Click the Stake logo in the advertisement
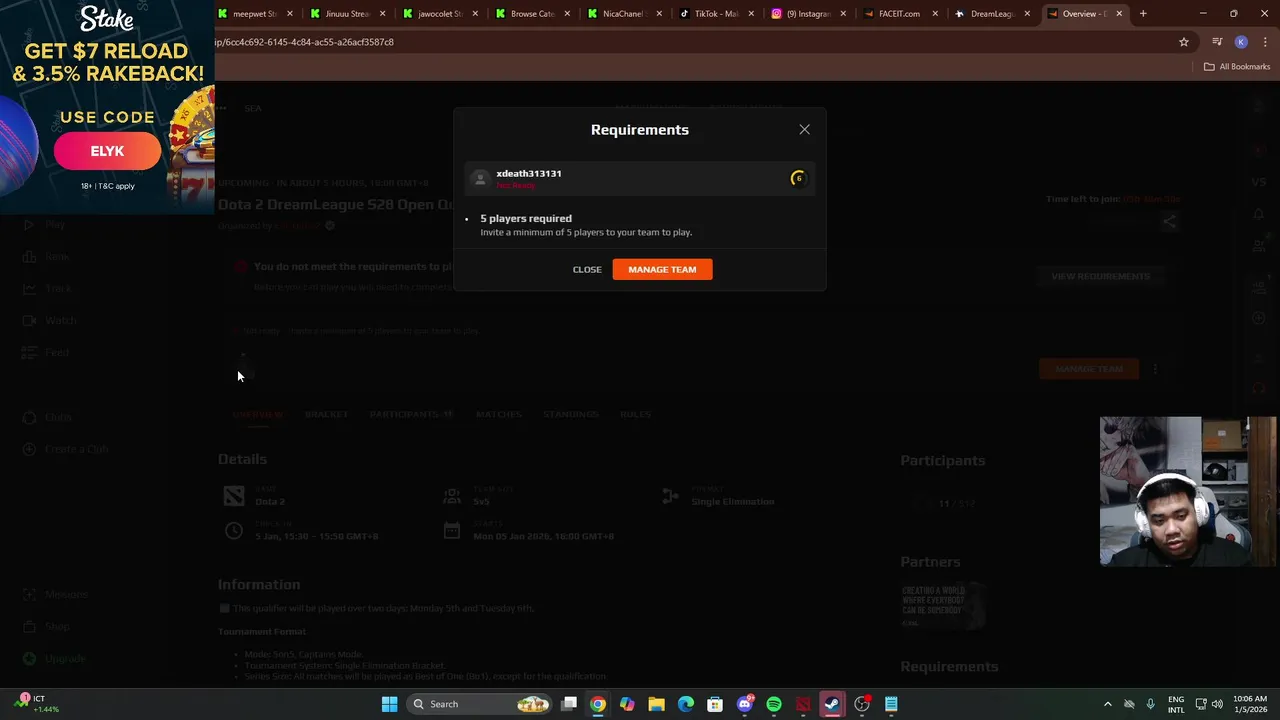1280x720 pixels. pyautogui.click(x=106, y=19)
